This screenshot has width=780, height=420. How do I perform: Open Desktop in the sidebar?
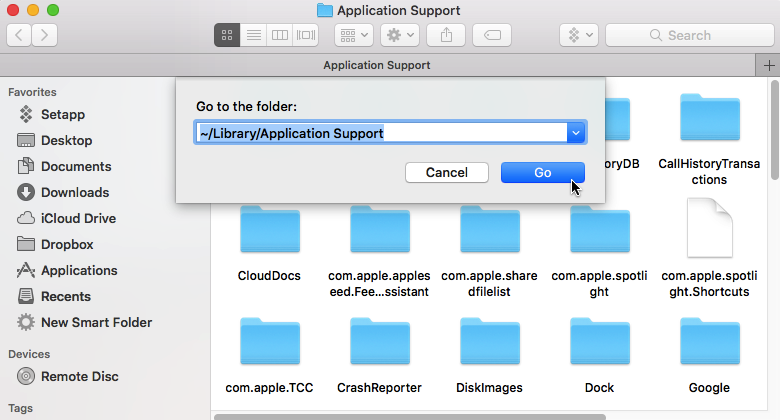[x=66, y=140]
